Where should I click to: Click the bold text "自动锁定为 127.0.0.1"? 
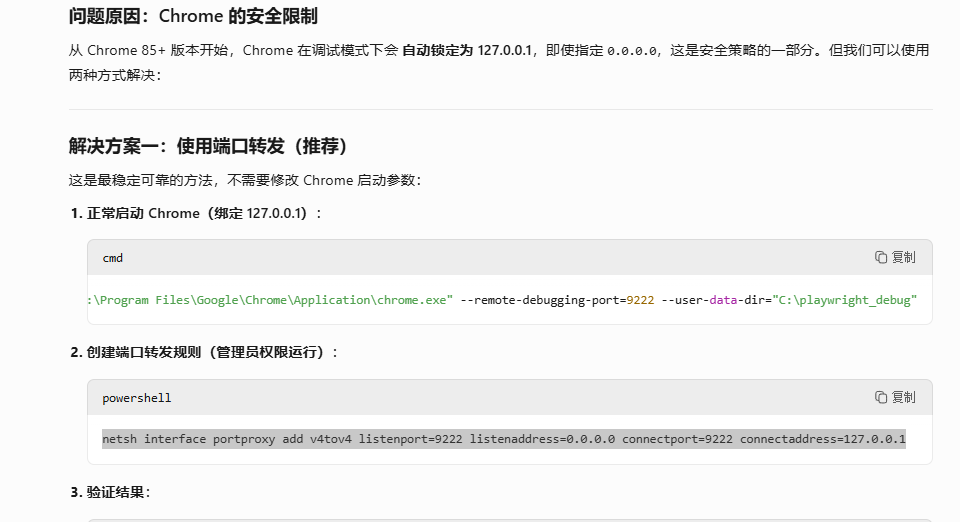coord(467,50)
